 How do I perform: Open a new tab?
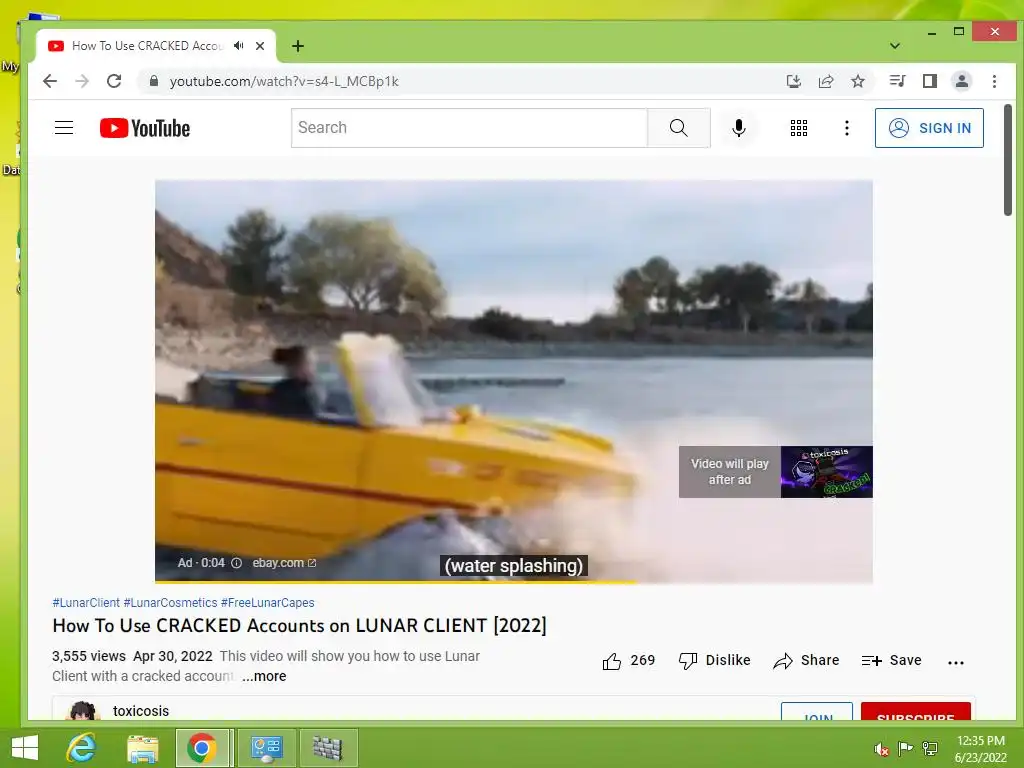(x=298, y=46)
